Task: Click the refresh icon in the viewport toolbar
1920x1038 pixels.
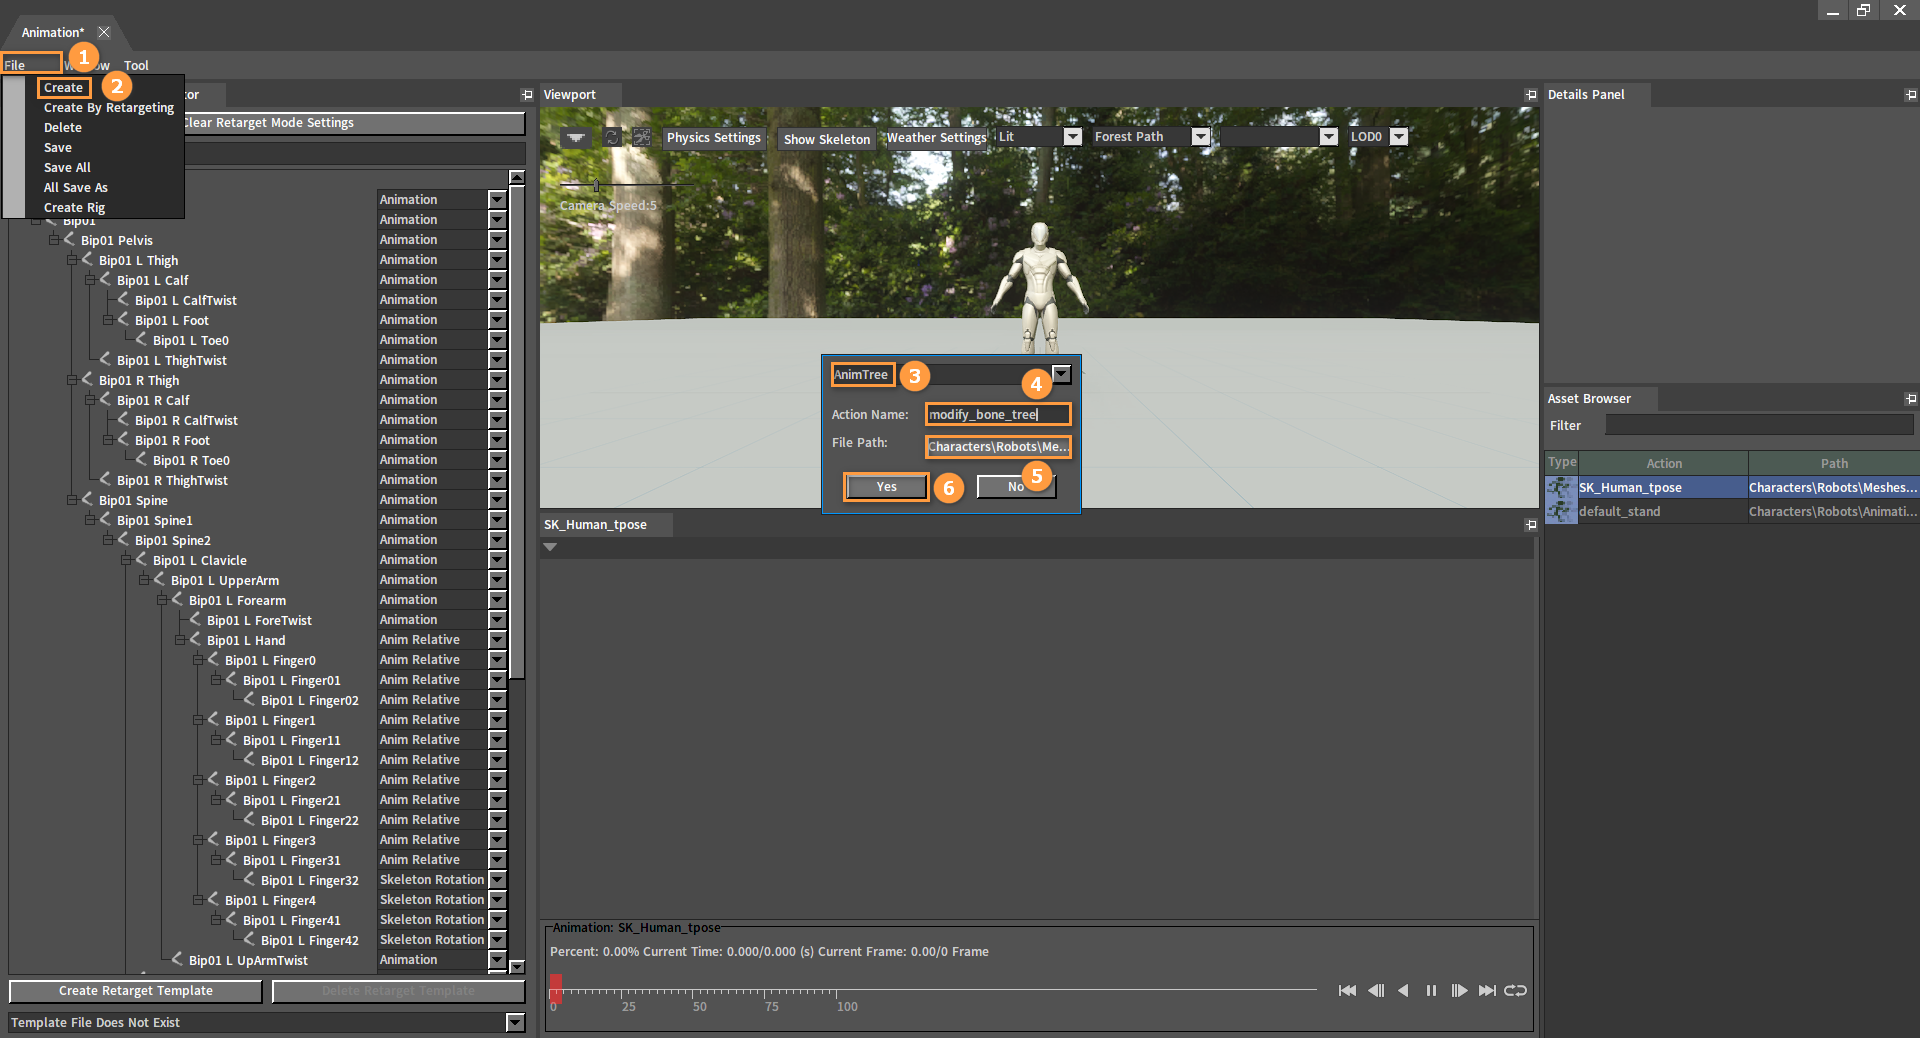Action: 612,137
